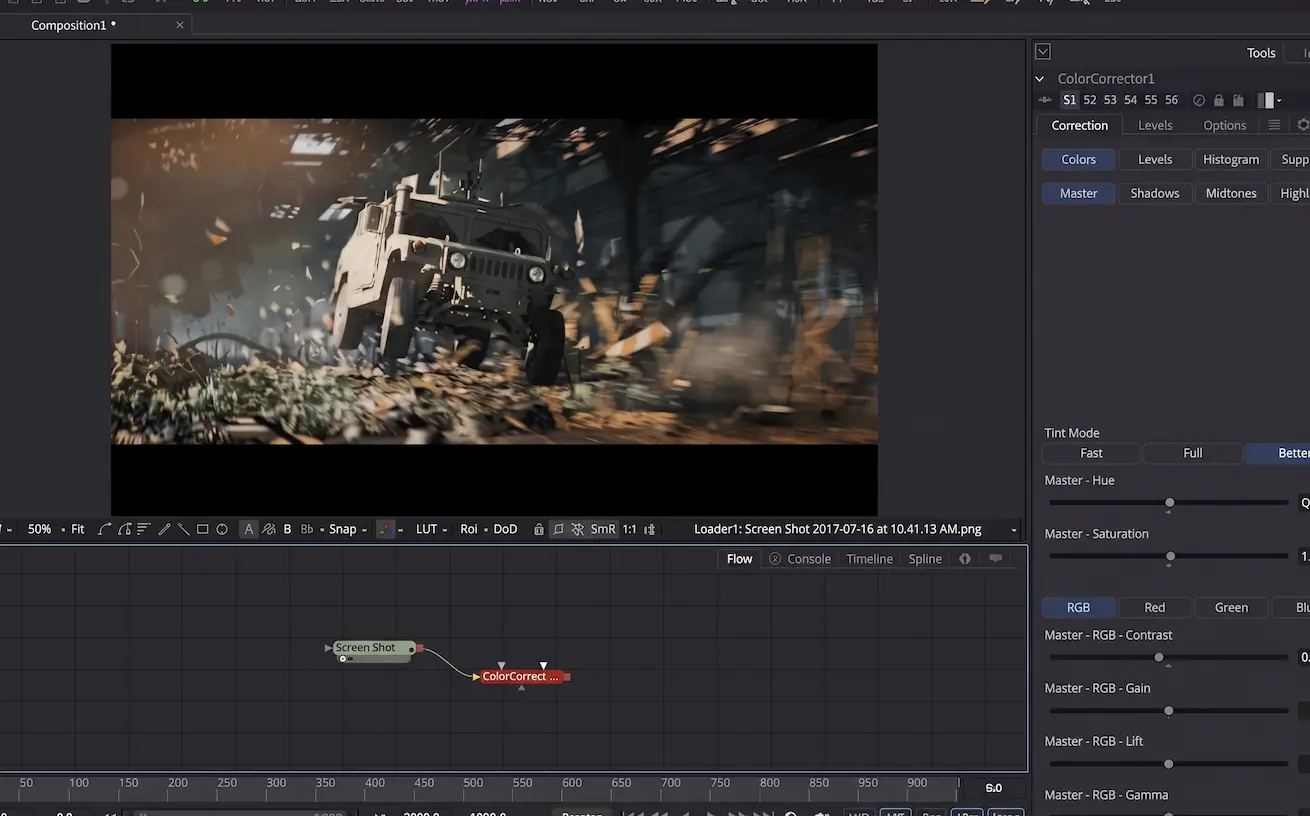Select the Midtones range button
This screenshot has height=816, width=1310.
(x=1231, y=193)
